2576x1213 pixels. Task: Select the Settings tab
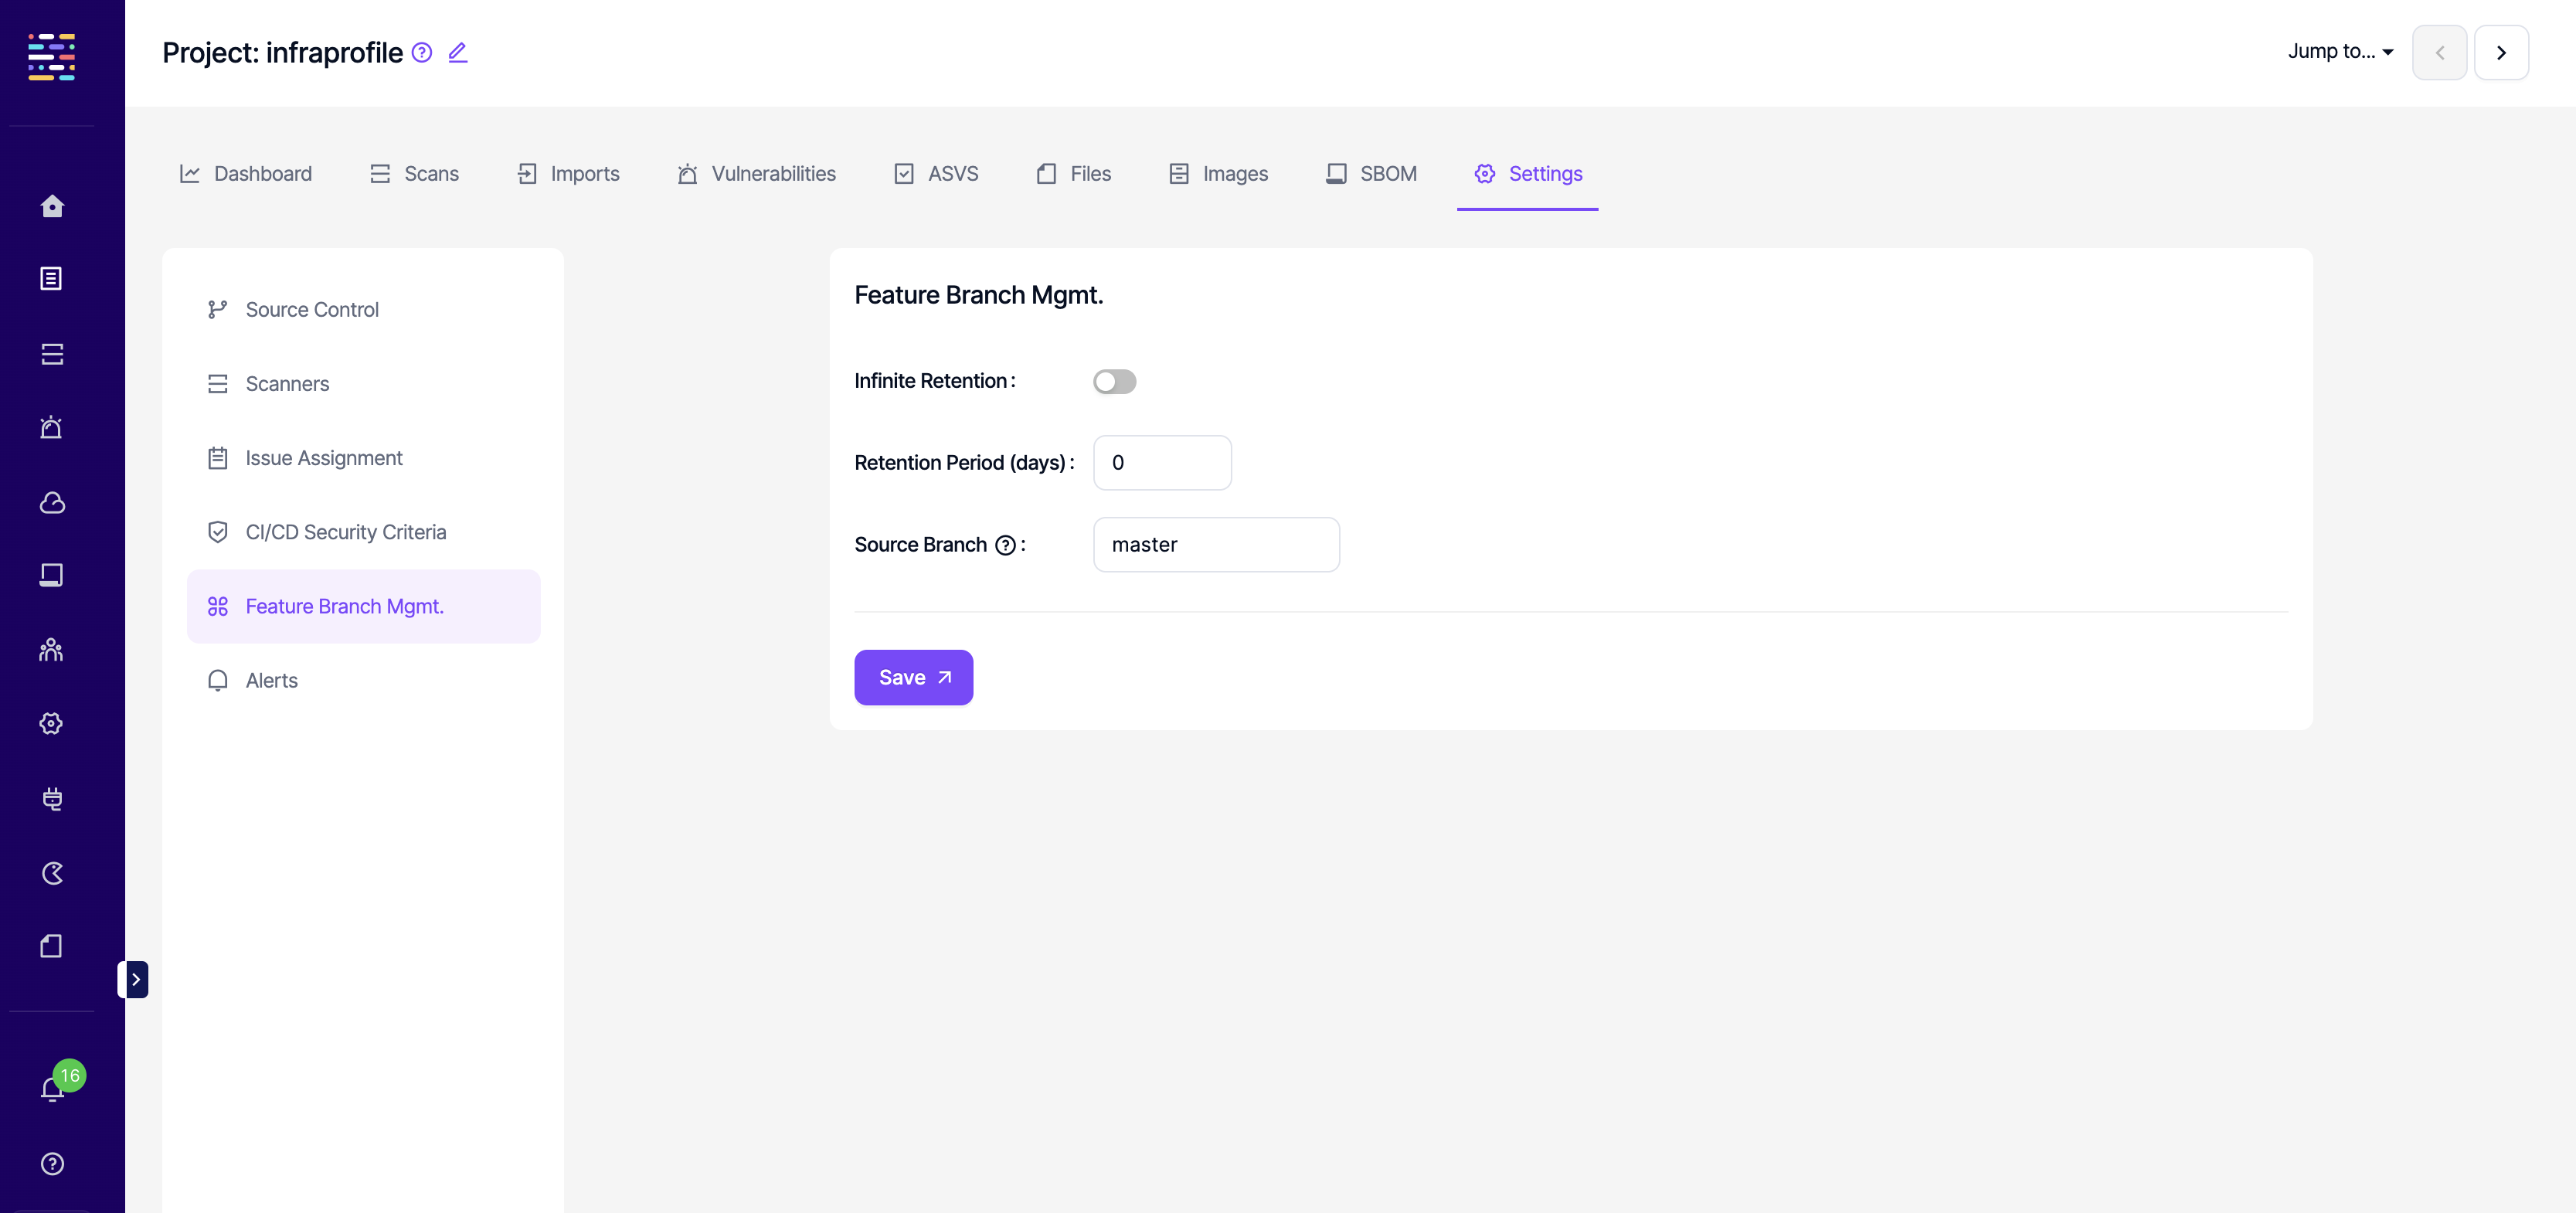[1527, 174]
